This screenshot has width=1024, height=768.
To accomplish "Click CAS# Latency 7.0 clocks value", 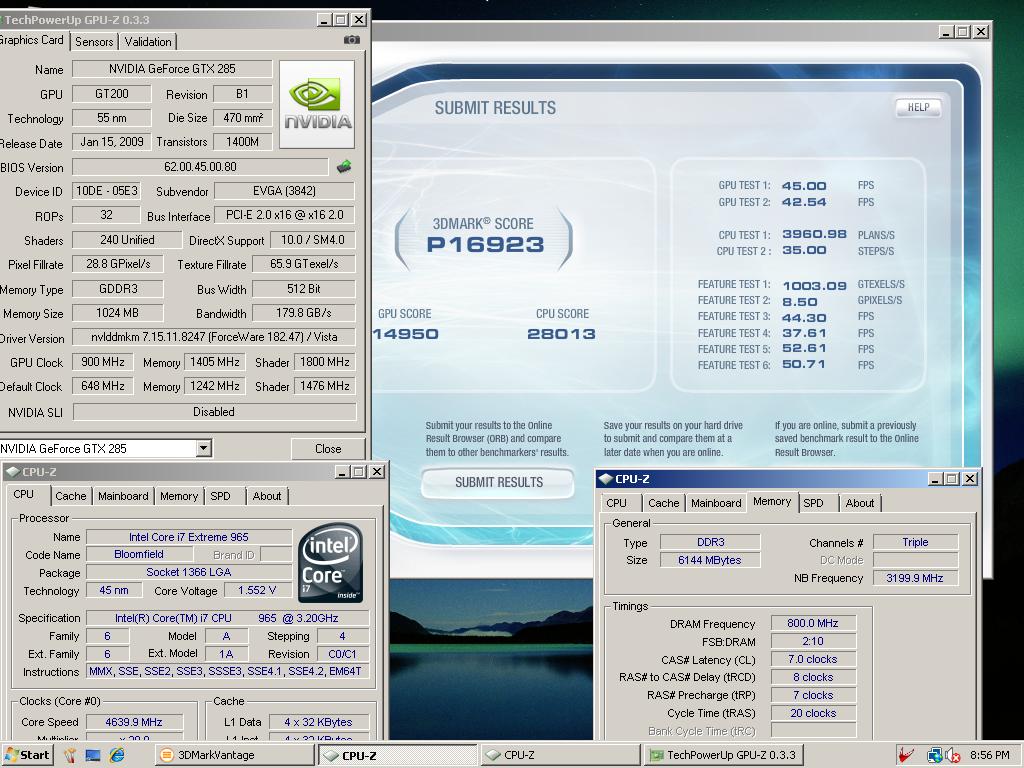I will [x=813, y=660].
